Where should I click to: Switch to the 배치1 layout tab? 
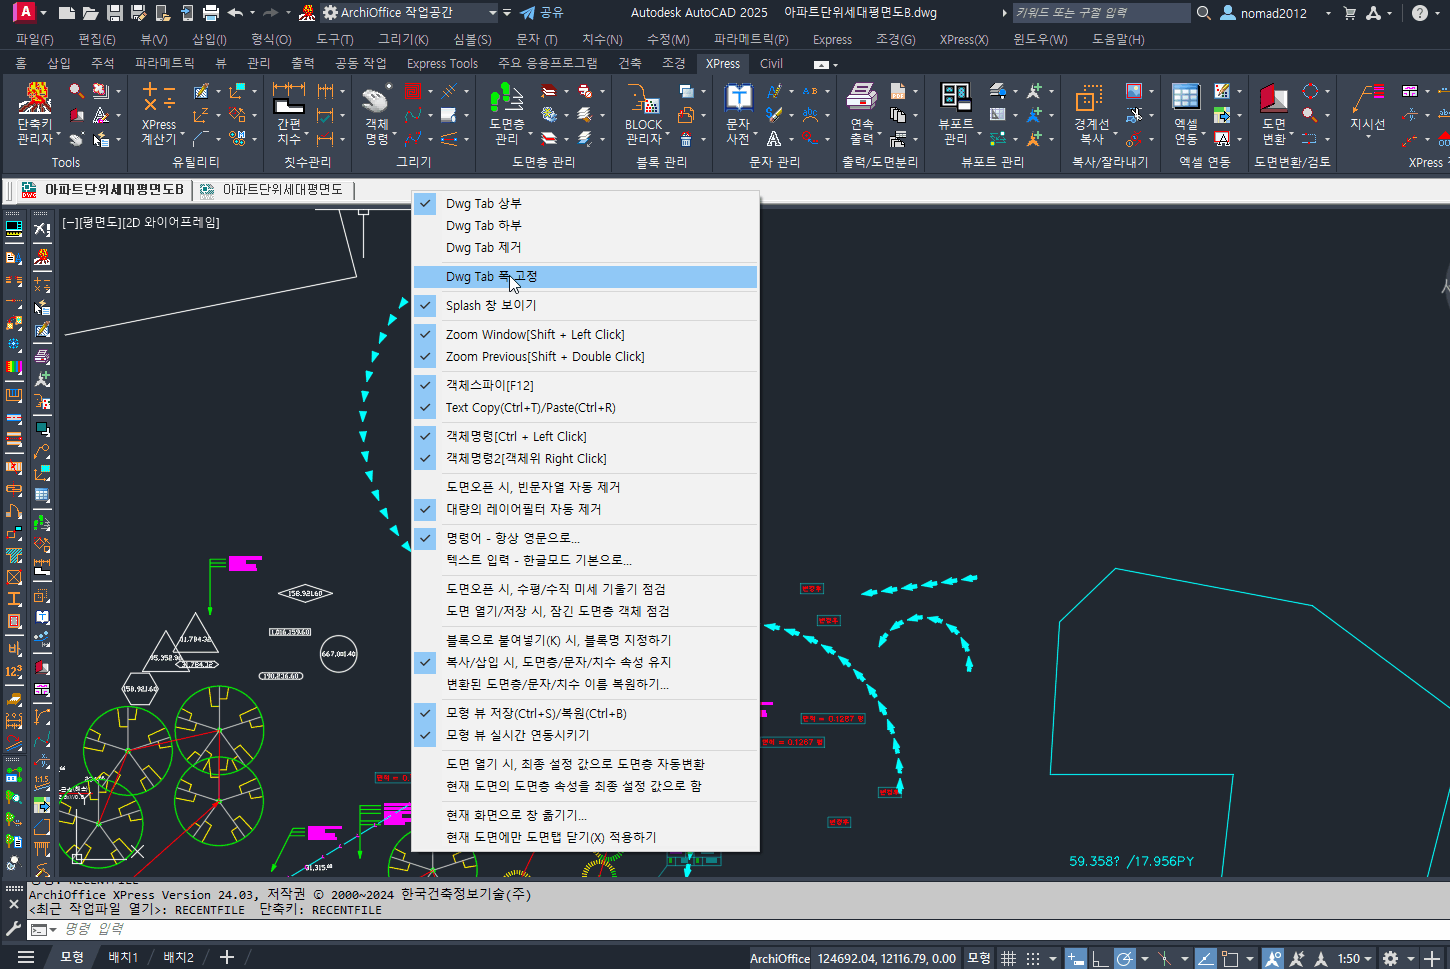point(123,957)
